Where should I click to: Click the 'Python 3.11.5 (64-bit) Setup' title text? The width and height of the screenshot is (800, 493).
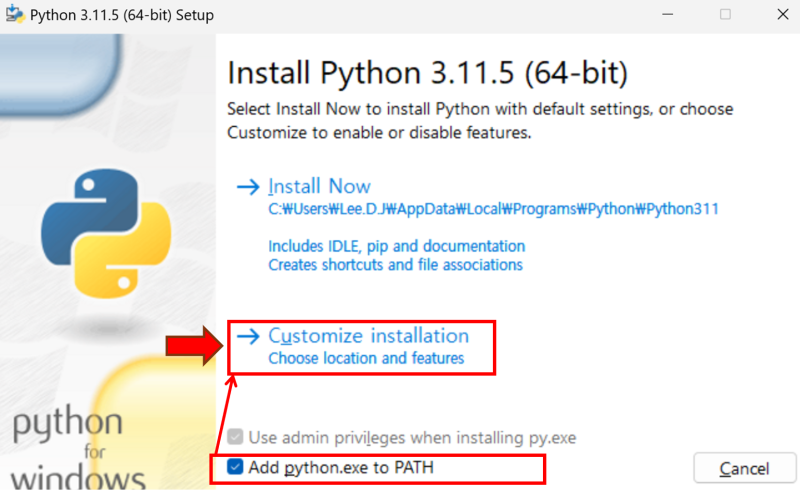click(122, 15)
